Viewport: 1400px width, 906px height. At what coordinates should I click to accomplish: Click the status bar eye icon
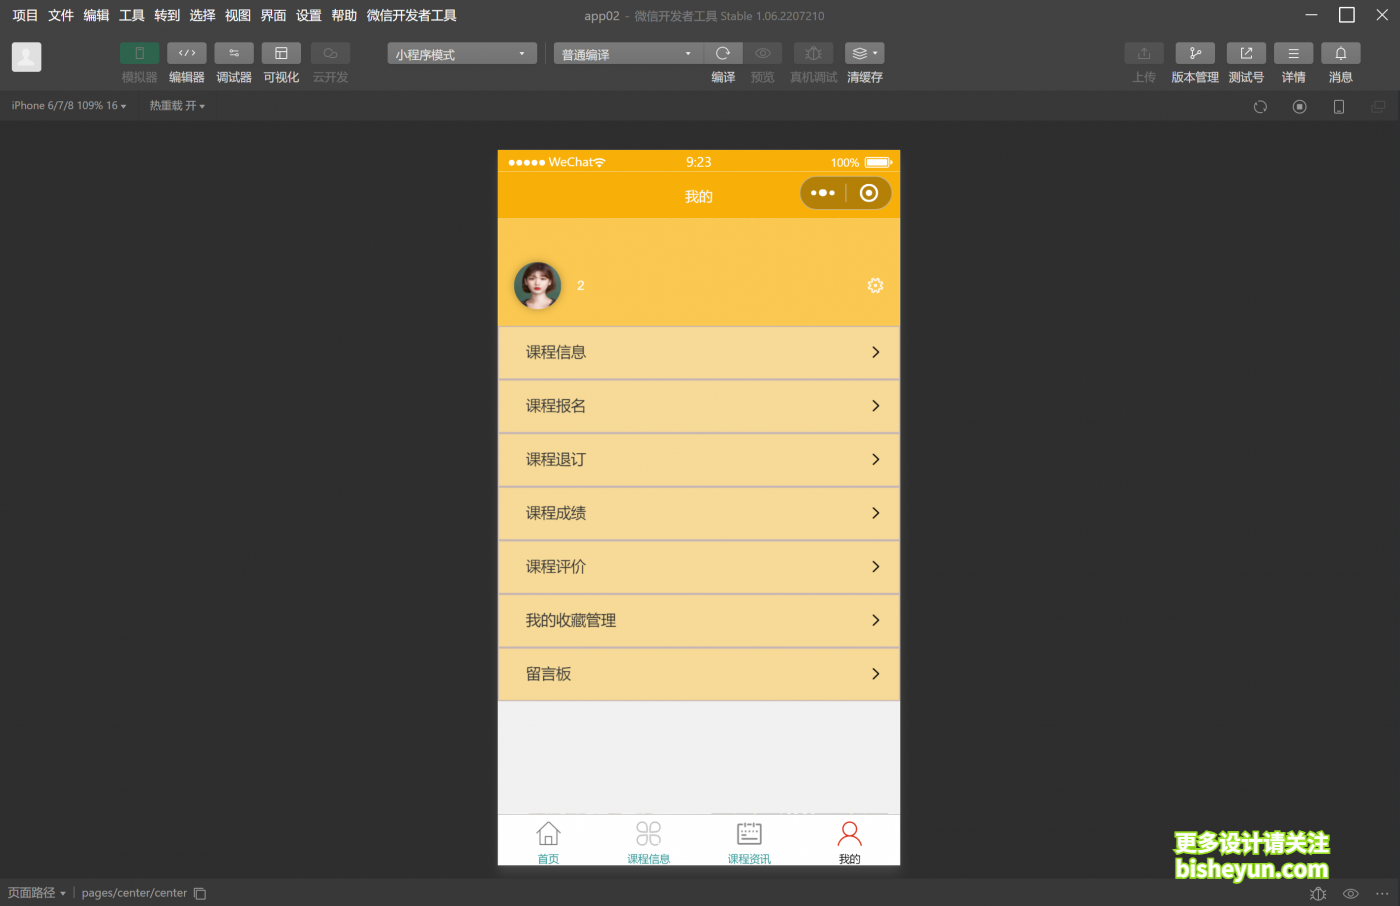(1350, 893)
